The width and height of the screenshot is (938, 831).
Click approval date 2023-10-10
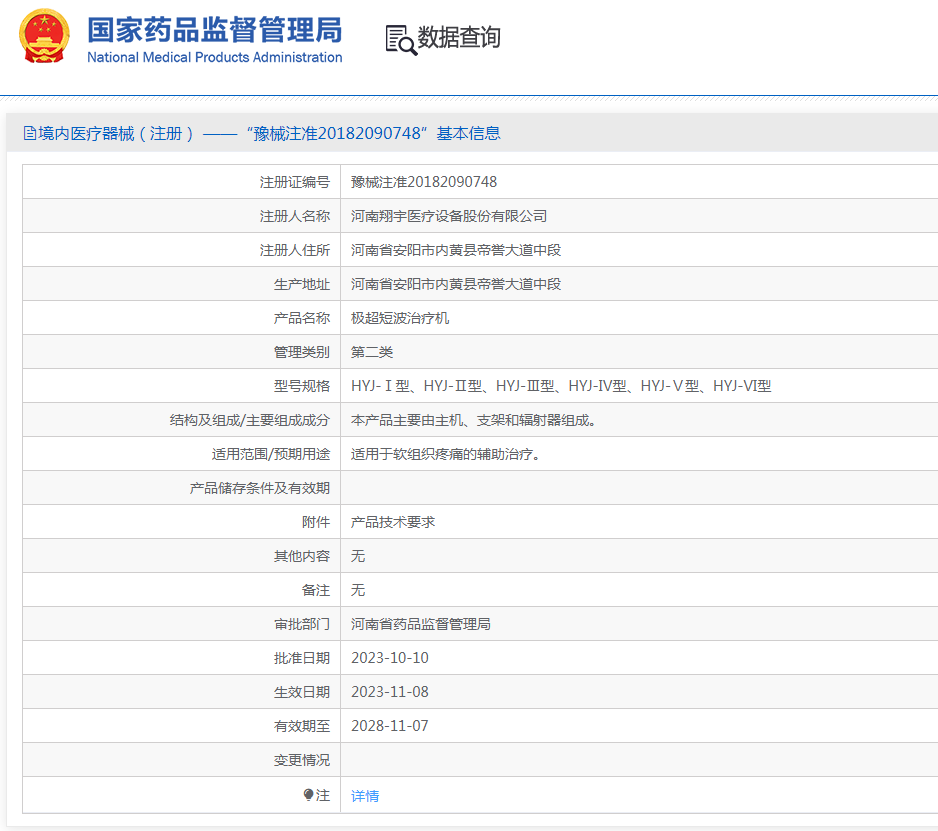click(390, 658)
